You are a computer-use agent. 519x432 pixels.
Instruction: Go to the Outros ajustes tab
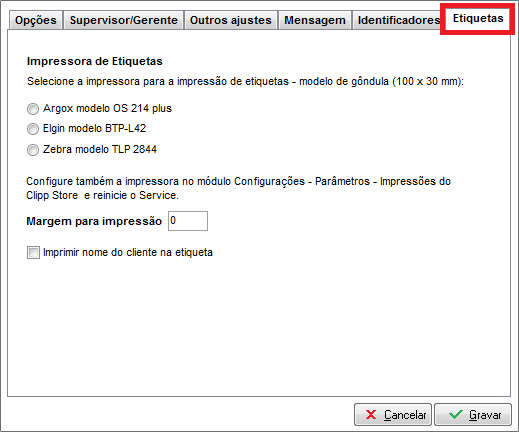coord(231,20)
